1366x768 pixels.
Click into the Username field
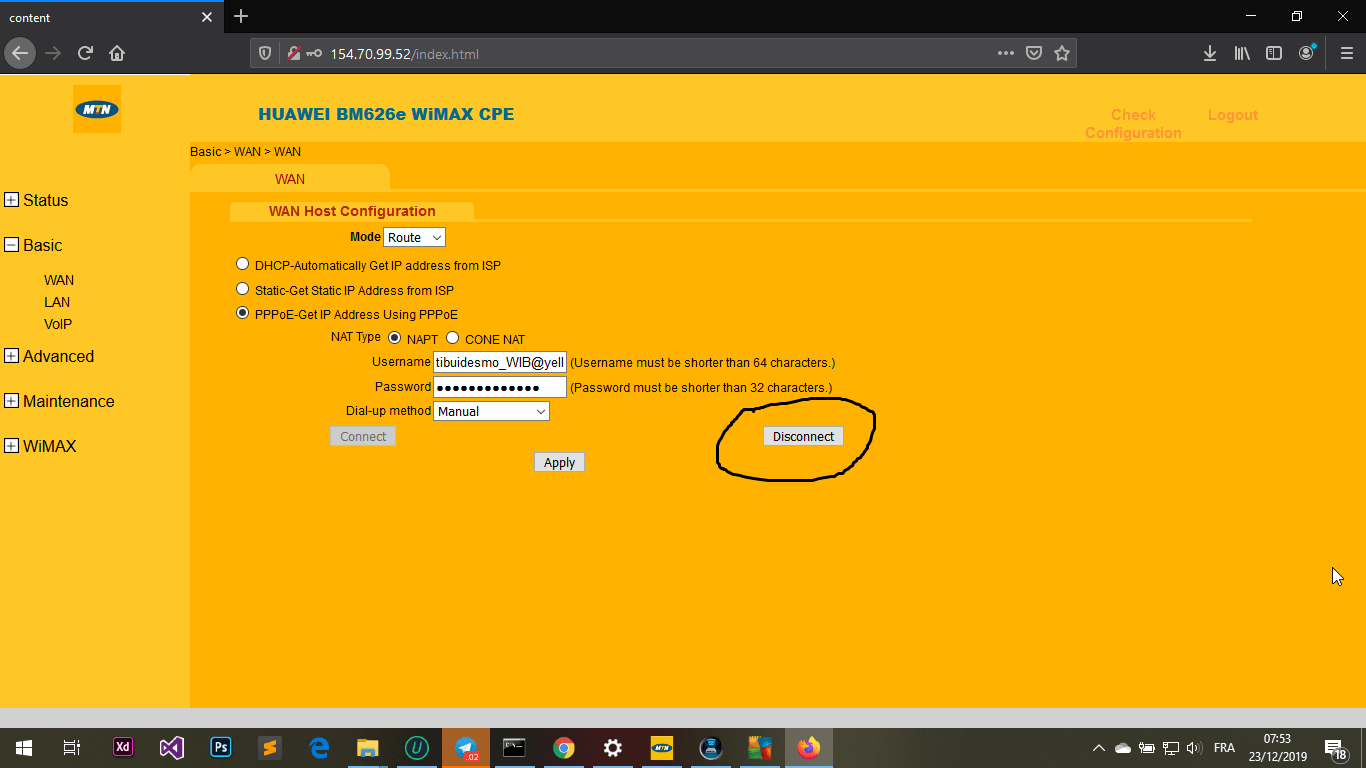500,362
